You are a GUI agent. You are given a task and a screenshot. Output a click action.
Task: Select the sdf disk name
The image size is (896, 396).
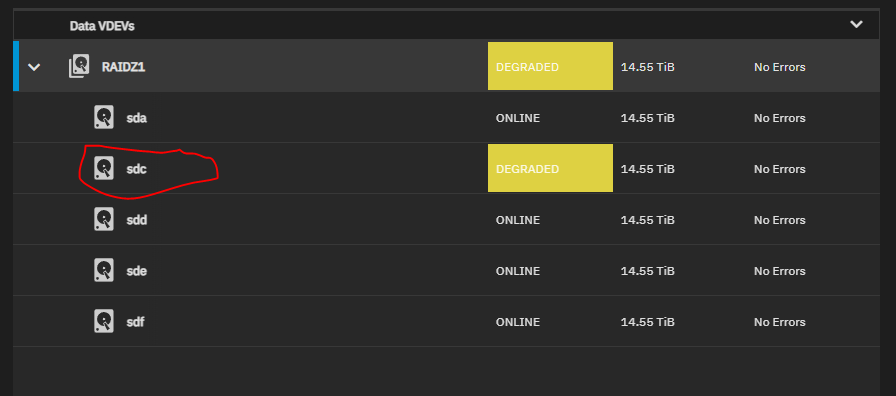point(135,322)
